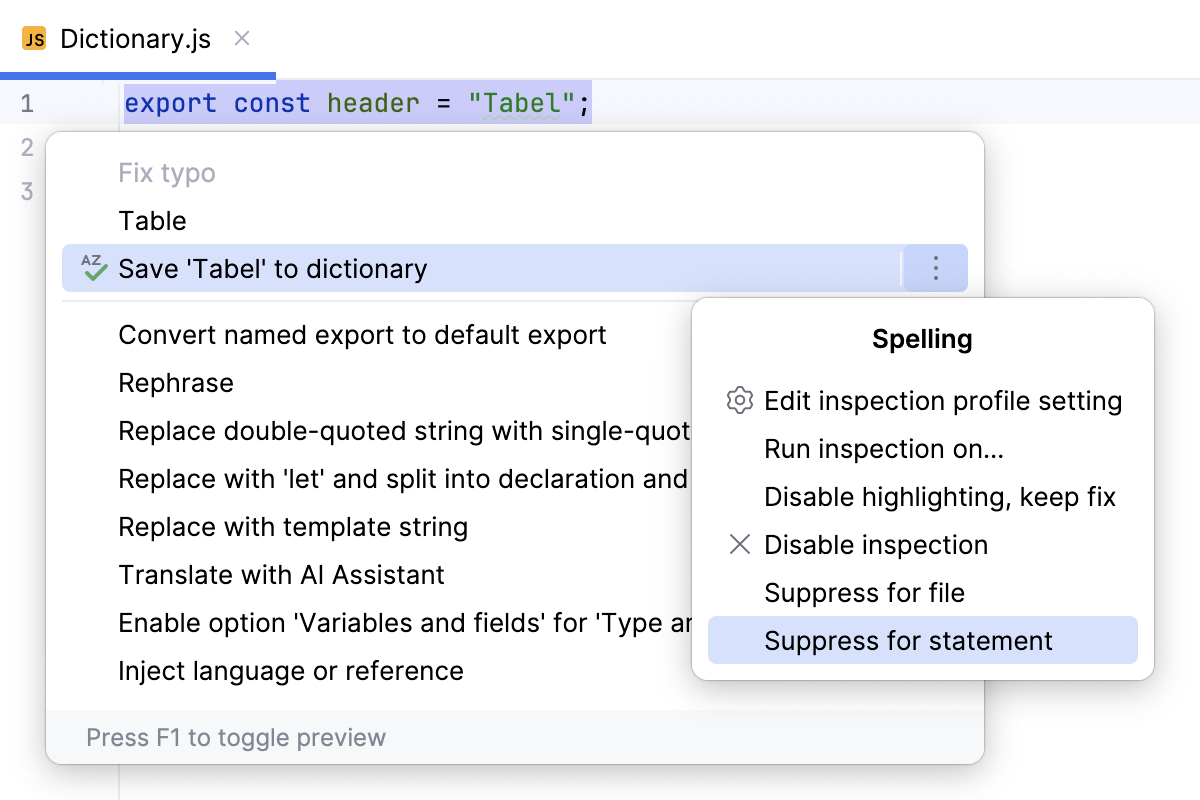The height and width of the screenshot is (800, 1200).
Task: Apply the 'Table' typo fix
Action: (x=152, y=220)
